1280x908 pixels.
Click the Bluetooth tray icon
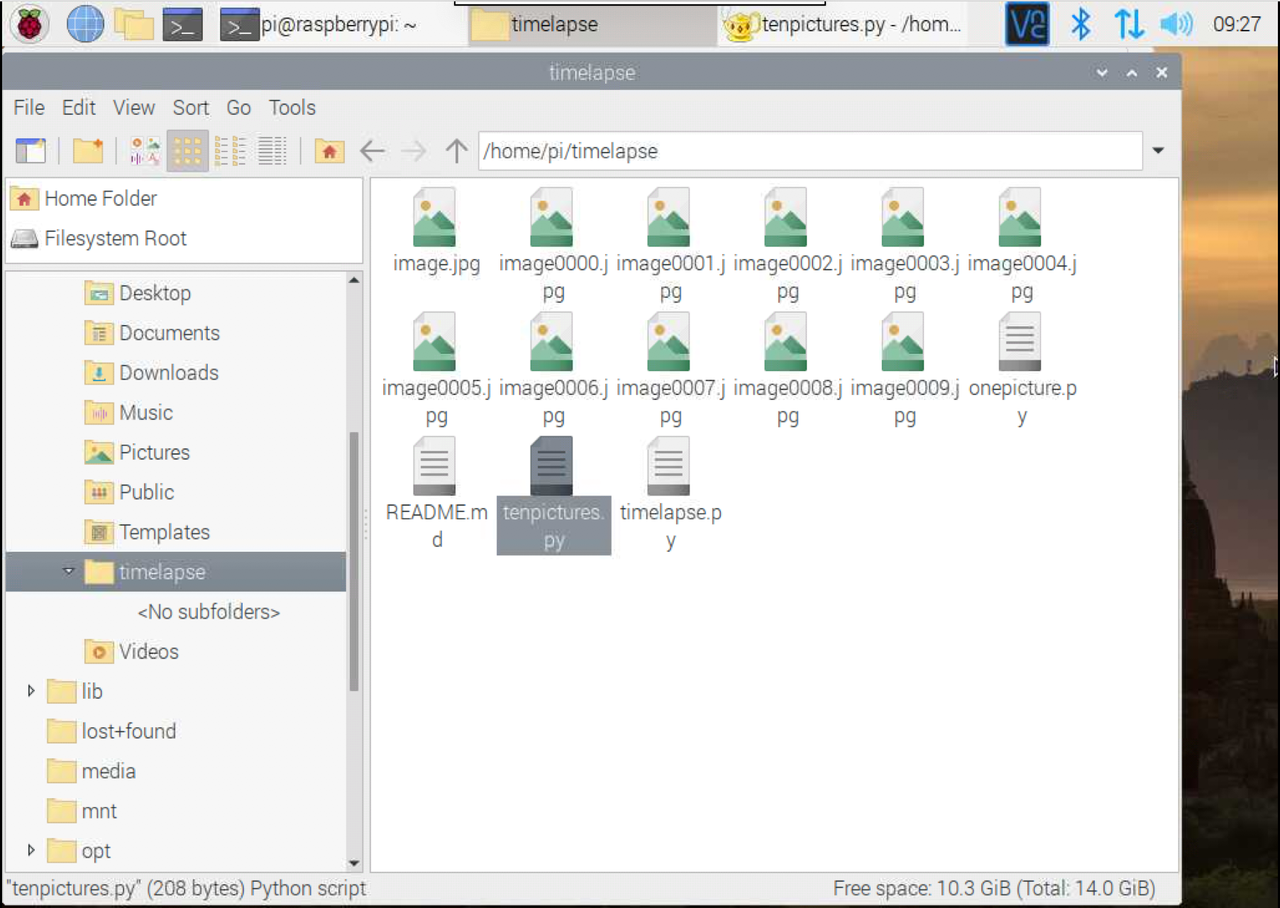1080,24
